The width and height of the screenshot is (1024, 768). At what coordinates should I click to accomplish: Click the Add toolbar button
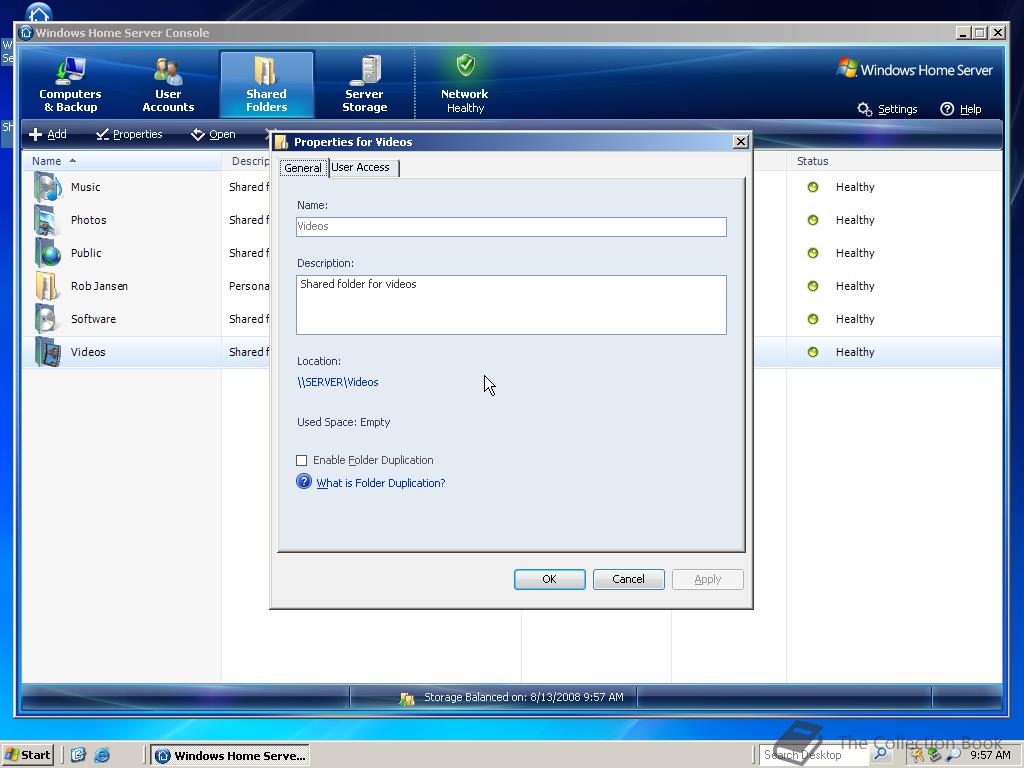click(48, 134)
